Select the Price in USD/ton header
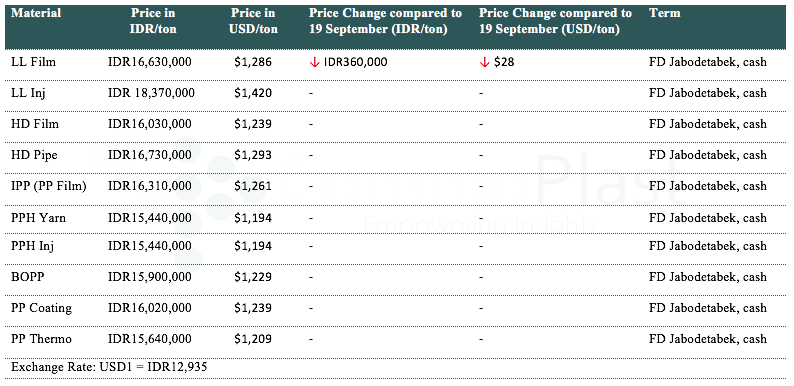This screenshot has width=794, height=386. 253,21
